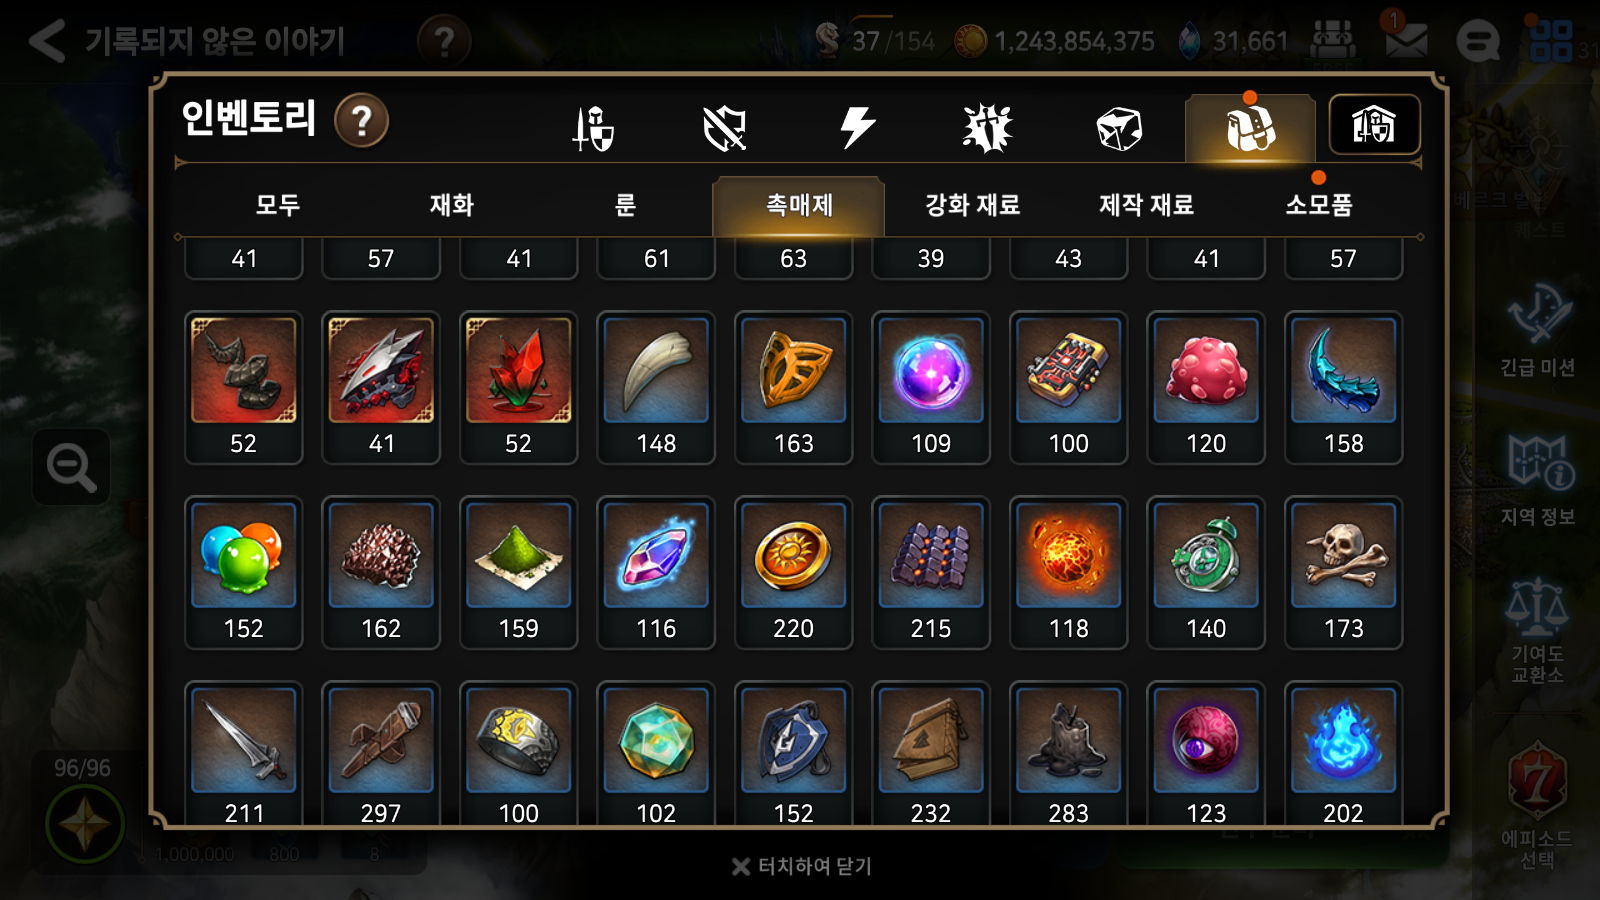Select the spiky burst category icon

[x=988, y=128]
